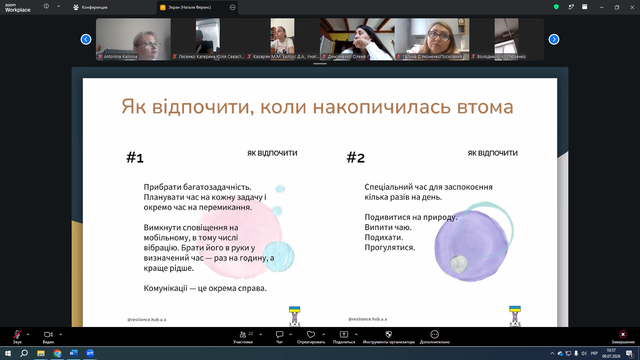Open the Участники participants panel
Image resolution: width=640 pixels, height=360 pixels.
coord(243,337)
